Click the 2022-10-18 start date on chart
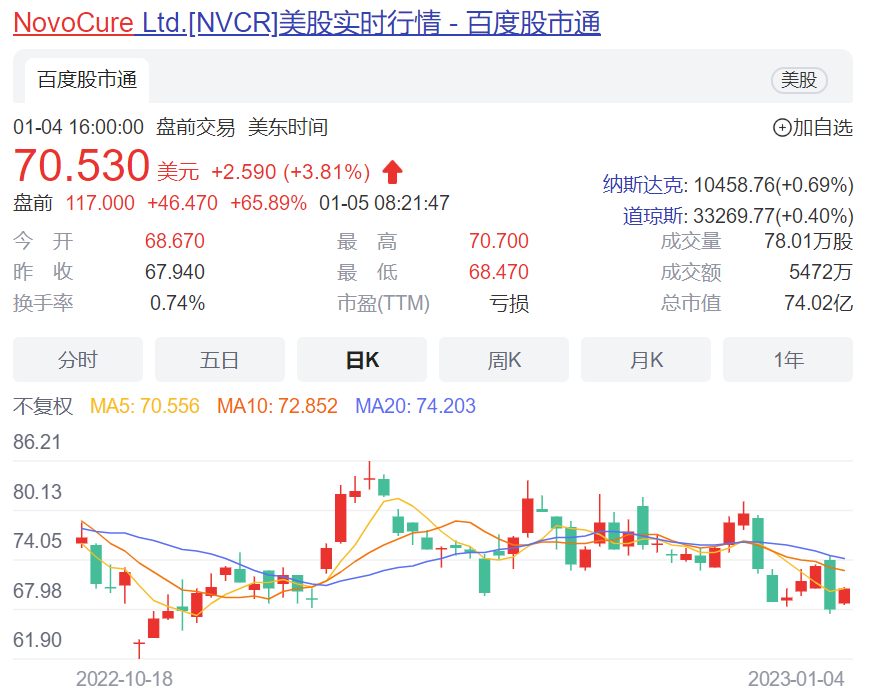This screenshot has width=873, height=697. tap(124, 679)
